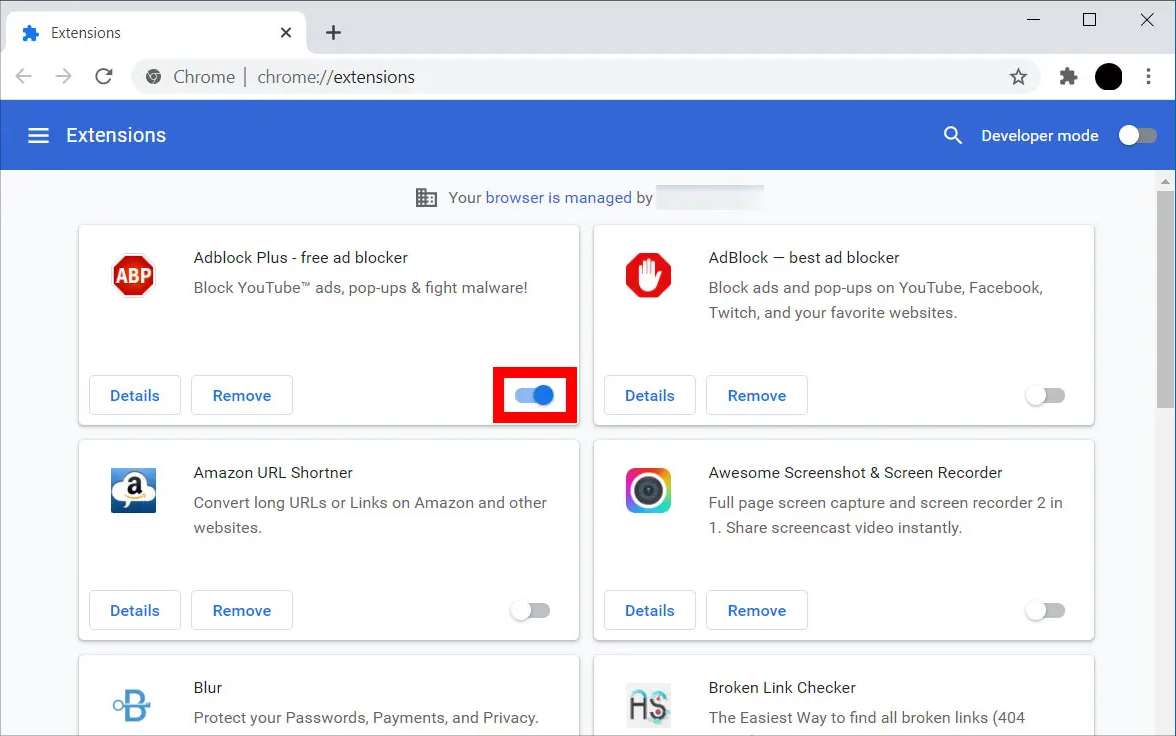Remove Awesome Screenshot & Screen Recorder
Screen dimensions: 1176x736
tap(757, 611)
